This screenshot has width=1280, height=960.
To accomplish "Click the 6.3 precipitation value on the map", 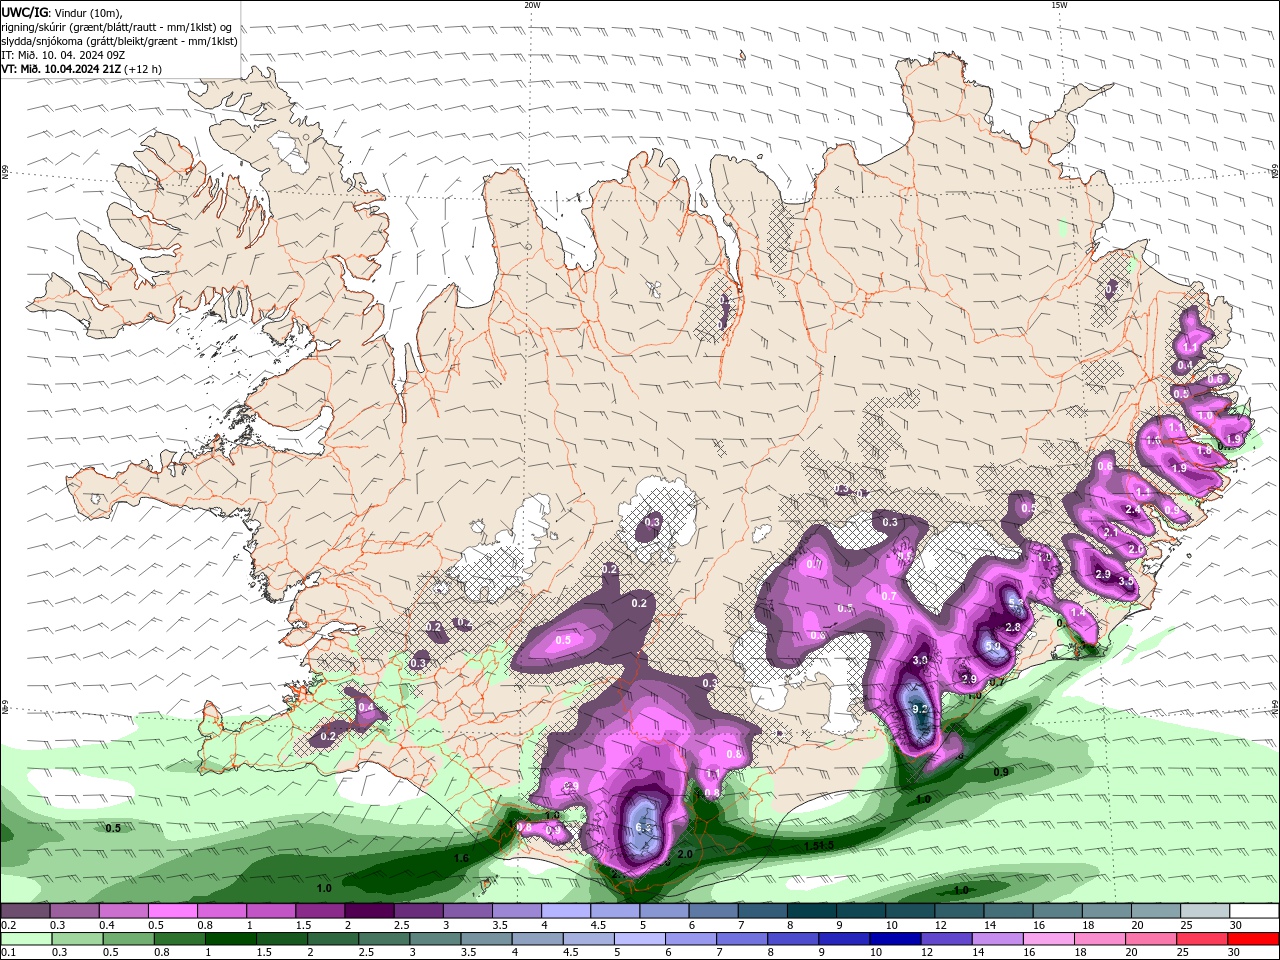I will tap(644, 828).
